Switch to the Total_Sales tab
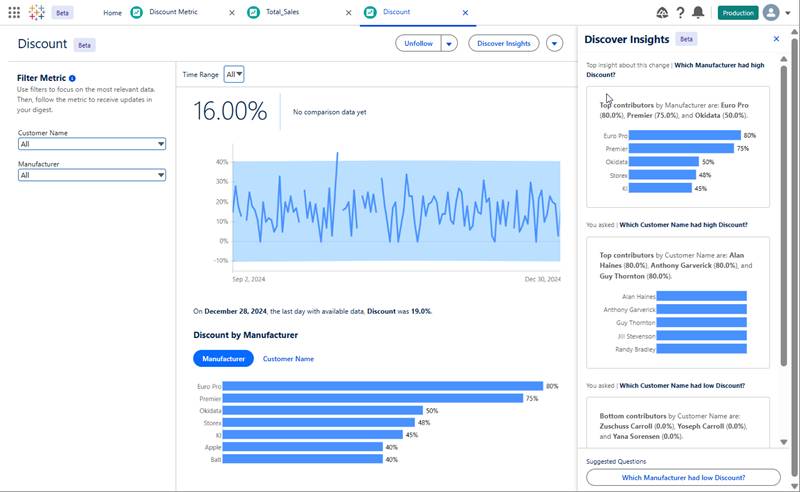The height and width of the screenshot is (492, 800). coord(283,12)
